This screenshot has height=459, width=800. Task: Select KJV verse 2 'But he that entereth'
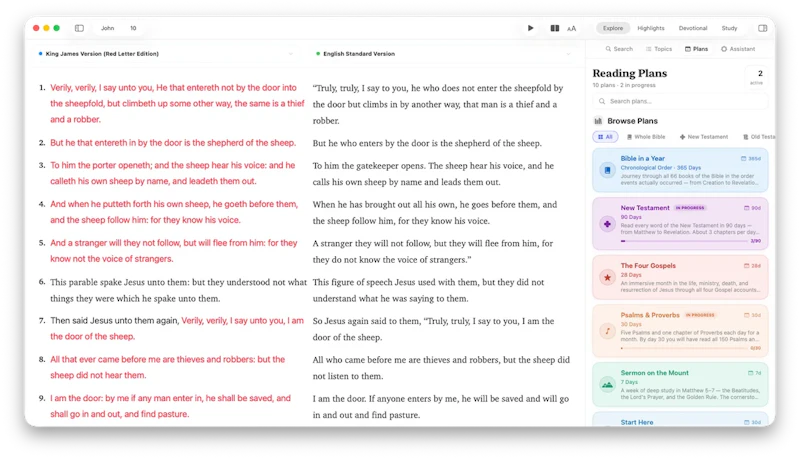[x=173, y=143]
